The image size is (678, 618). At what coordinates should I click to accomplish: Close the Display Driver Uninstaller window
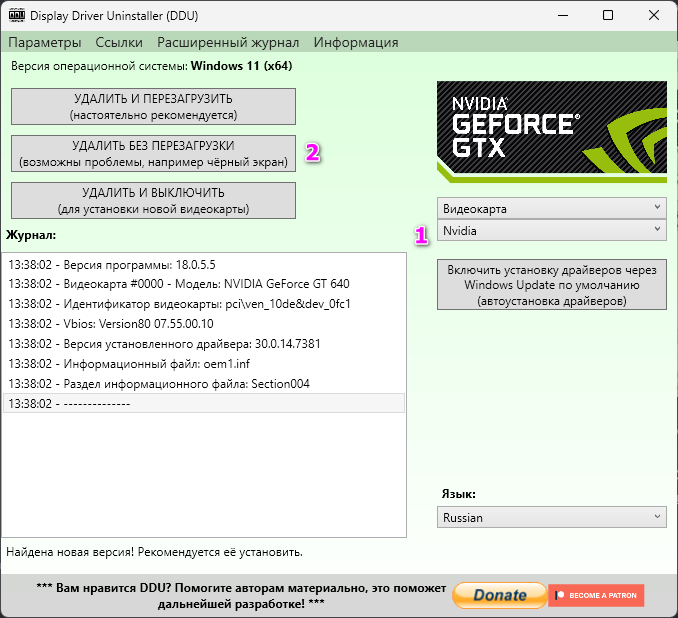(654, 16)
